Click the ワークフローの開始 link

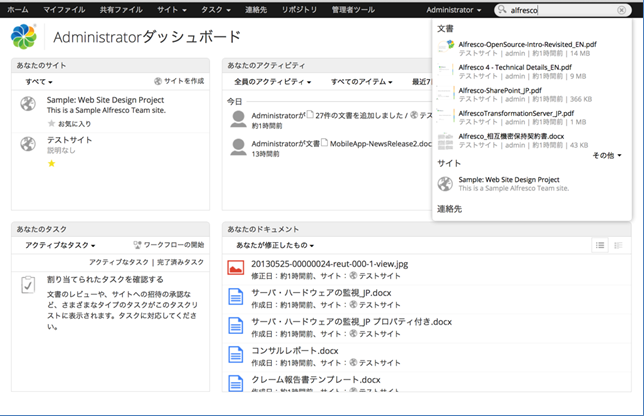(169, 245)
